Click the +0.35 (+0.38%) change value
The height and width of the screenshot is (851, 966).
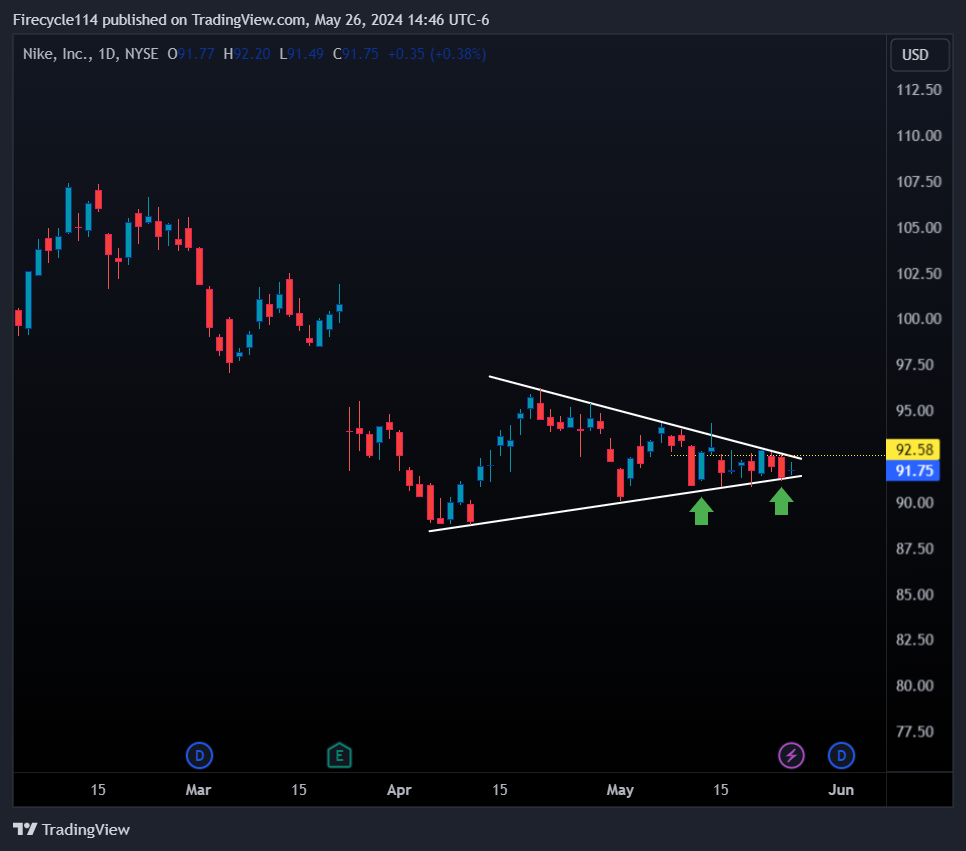pos(437,54)
